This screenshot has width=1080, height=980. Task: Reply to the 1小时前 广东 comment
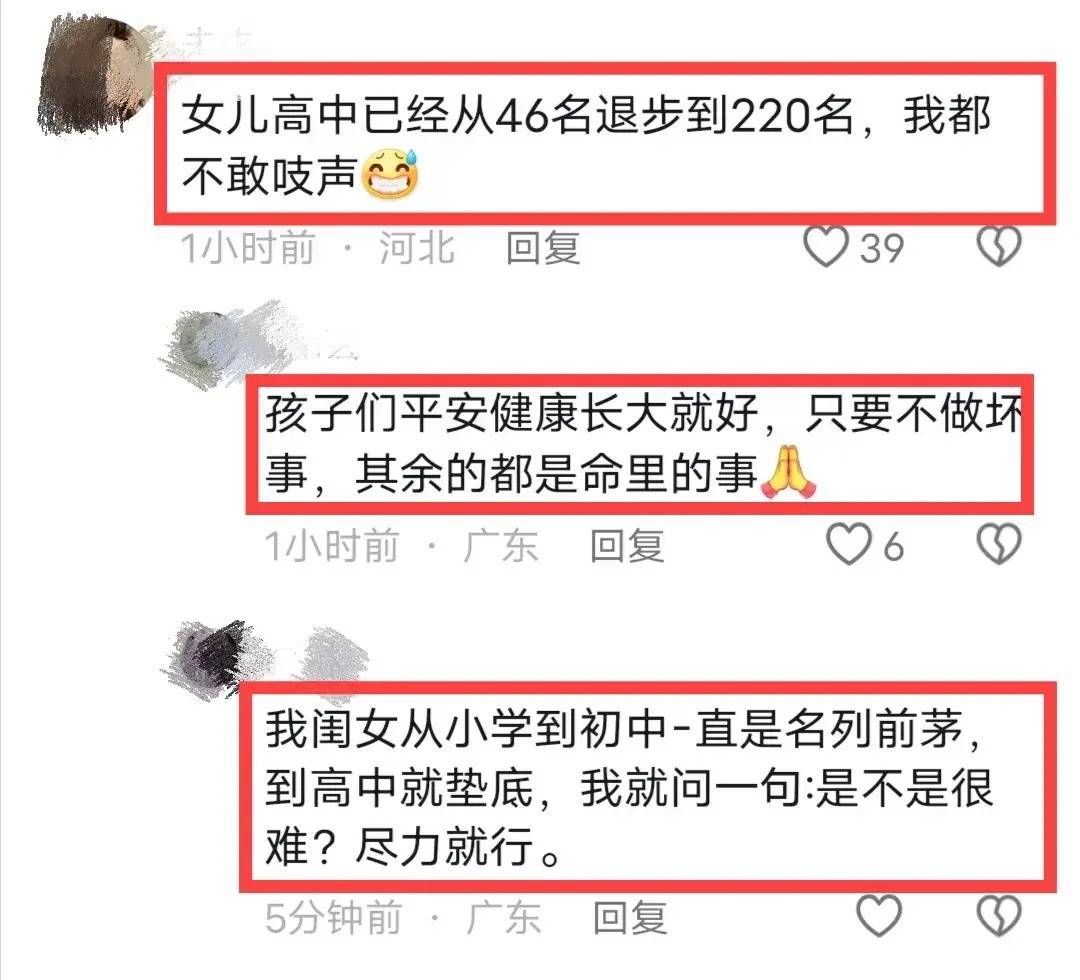tap(627, 547)
